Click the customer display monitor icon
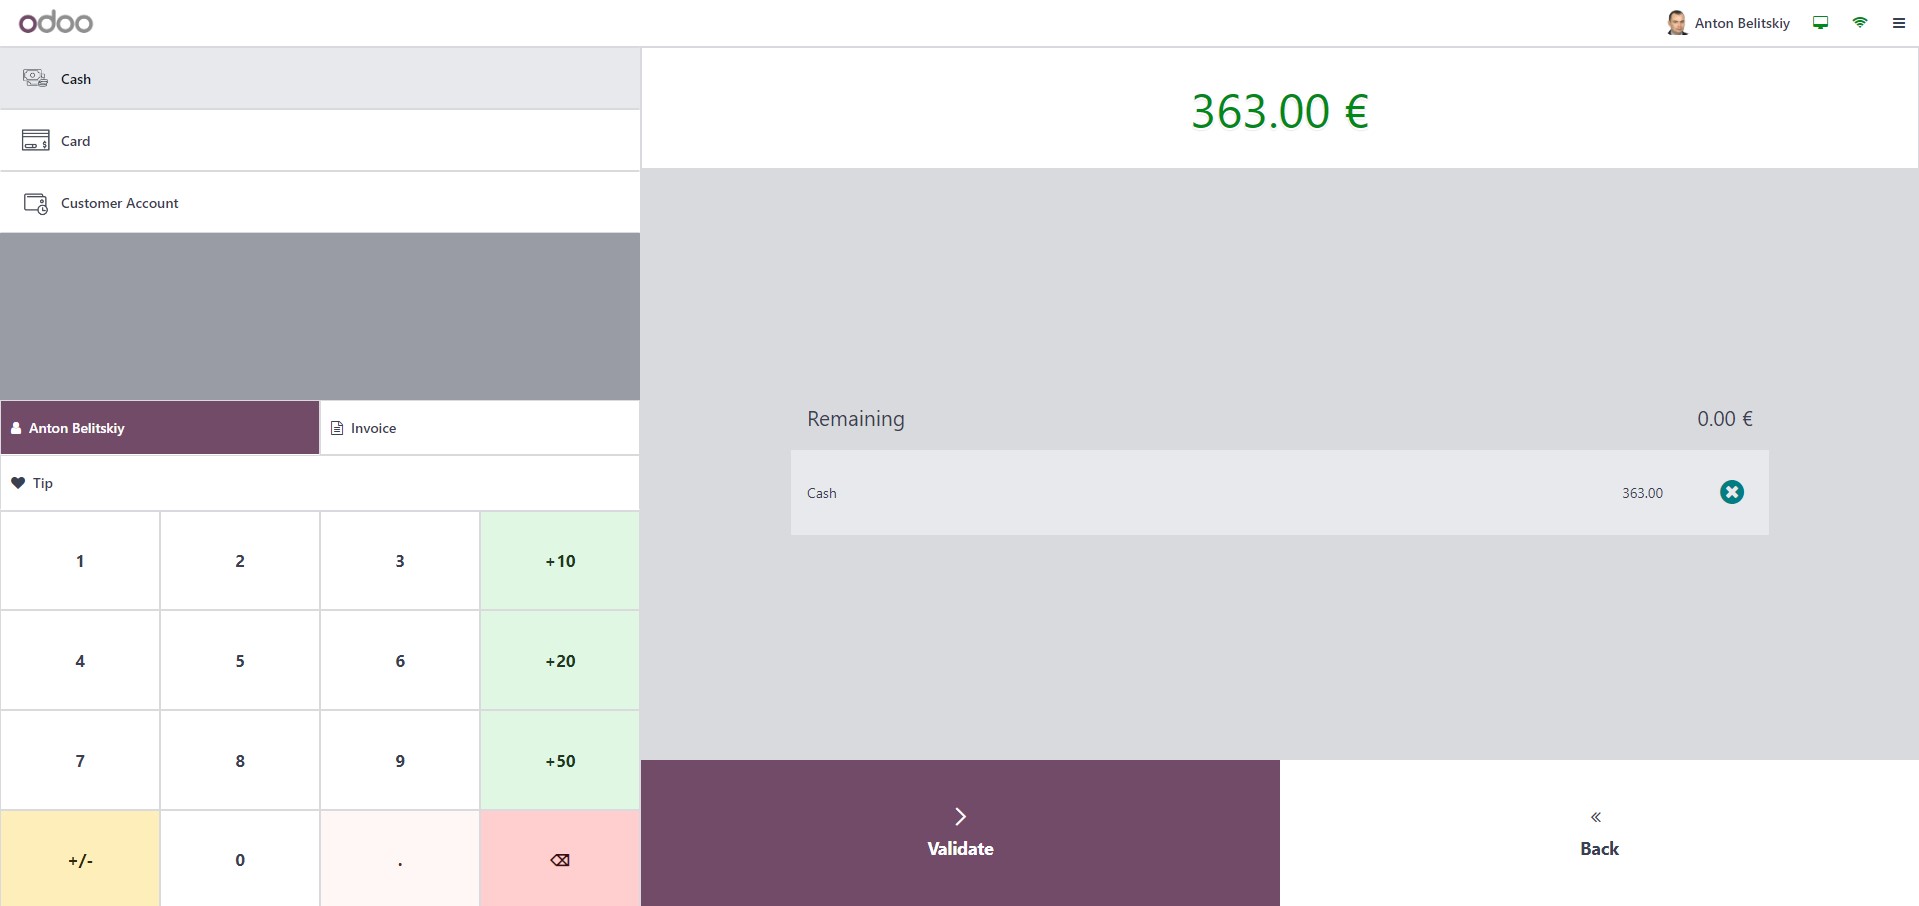The height and width of the screenshot is (906, 1919). (1820, 23)
